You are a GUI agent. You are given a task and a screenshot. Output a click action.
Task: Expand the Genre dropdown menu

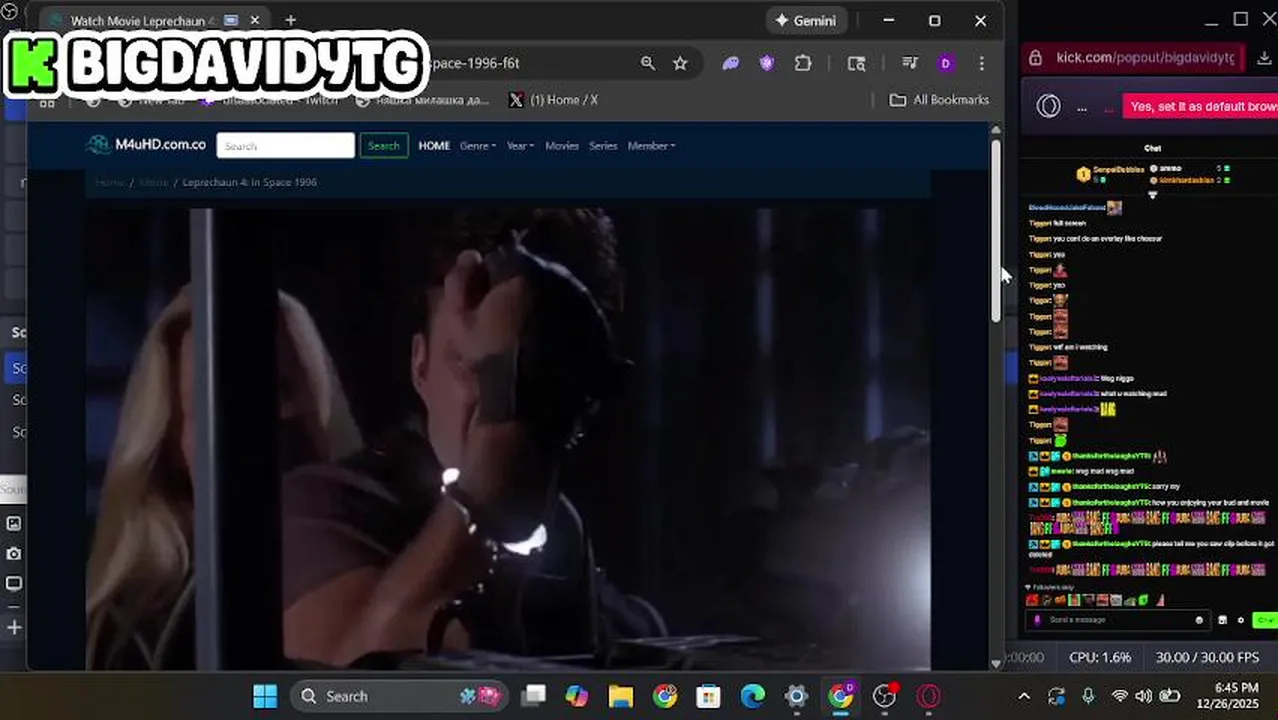[x=478, y=146]
